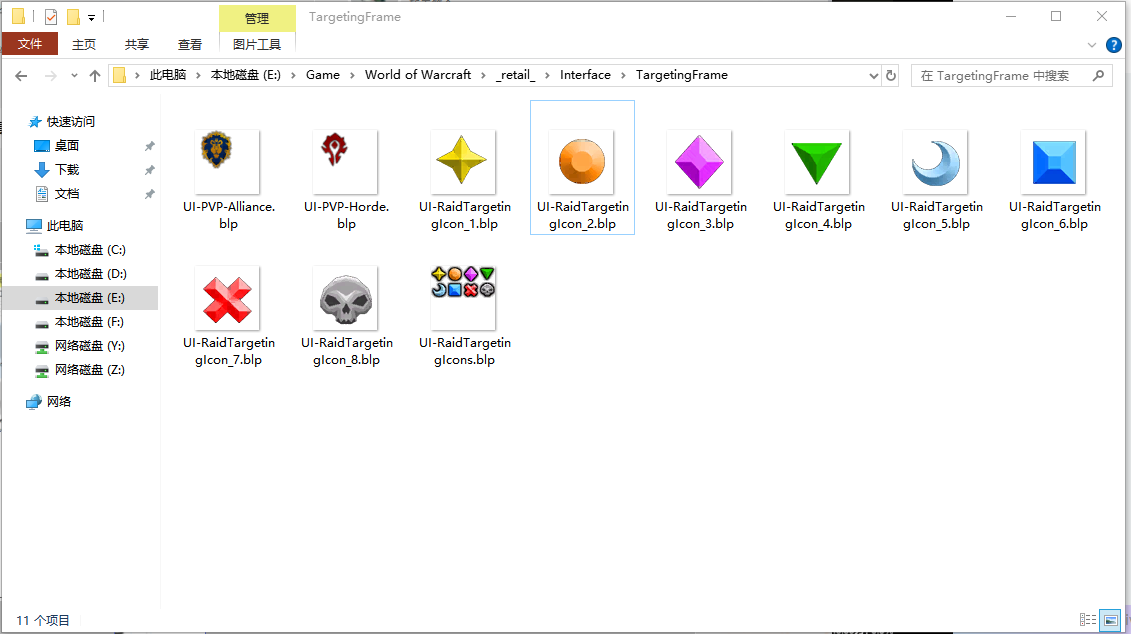Open the 主页 ribbon tab
This screenshot has width=1131, height=634.
tap(84, 45)
